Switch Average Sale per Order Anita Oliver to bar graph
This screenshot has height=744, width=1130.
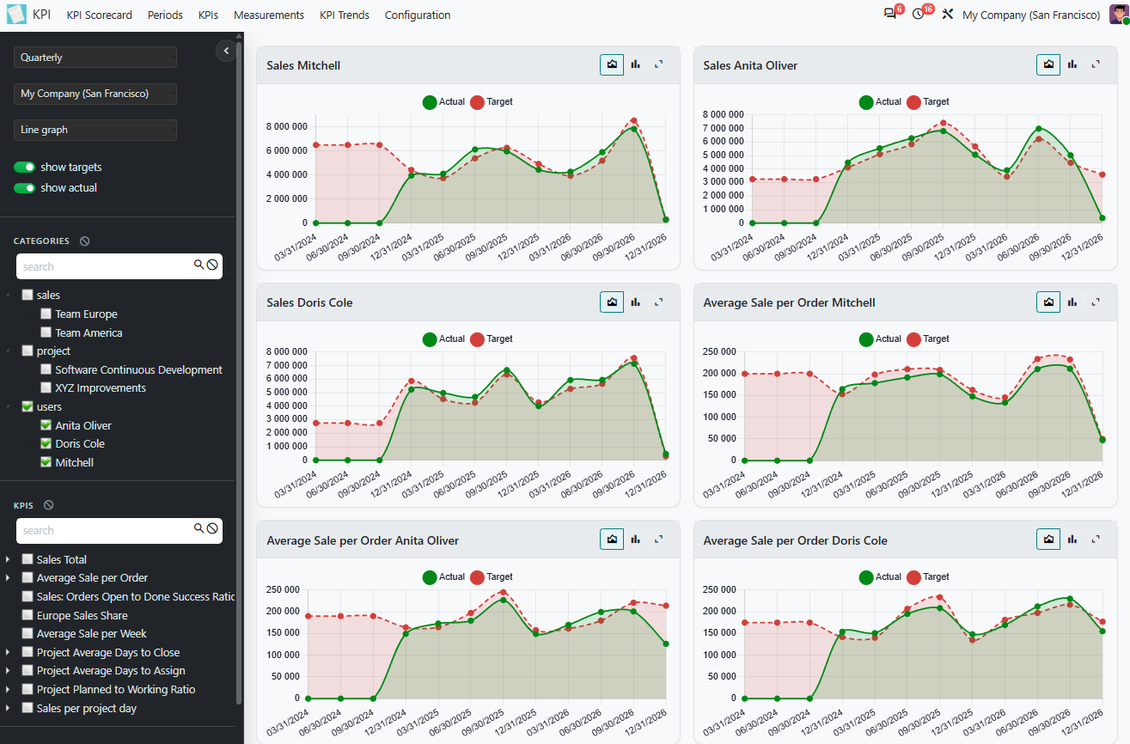636,539
